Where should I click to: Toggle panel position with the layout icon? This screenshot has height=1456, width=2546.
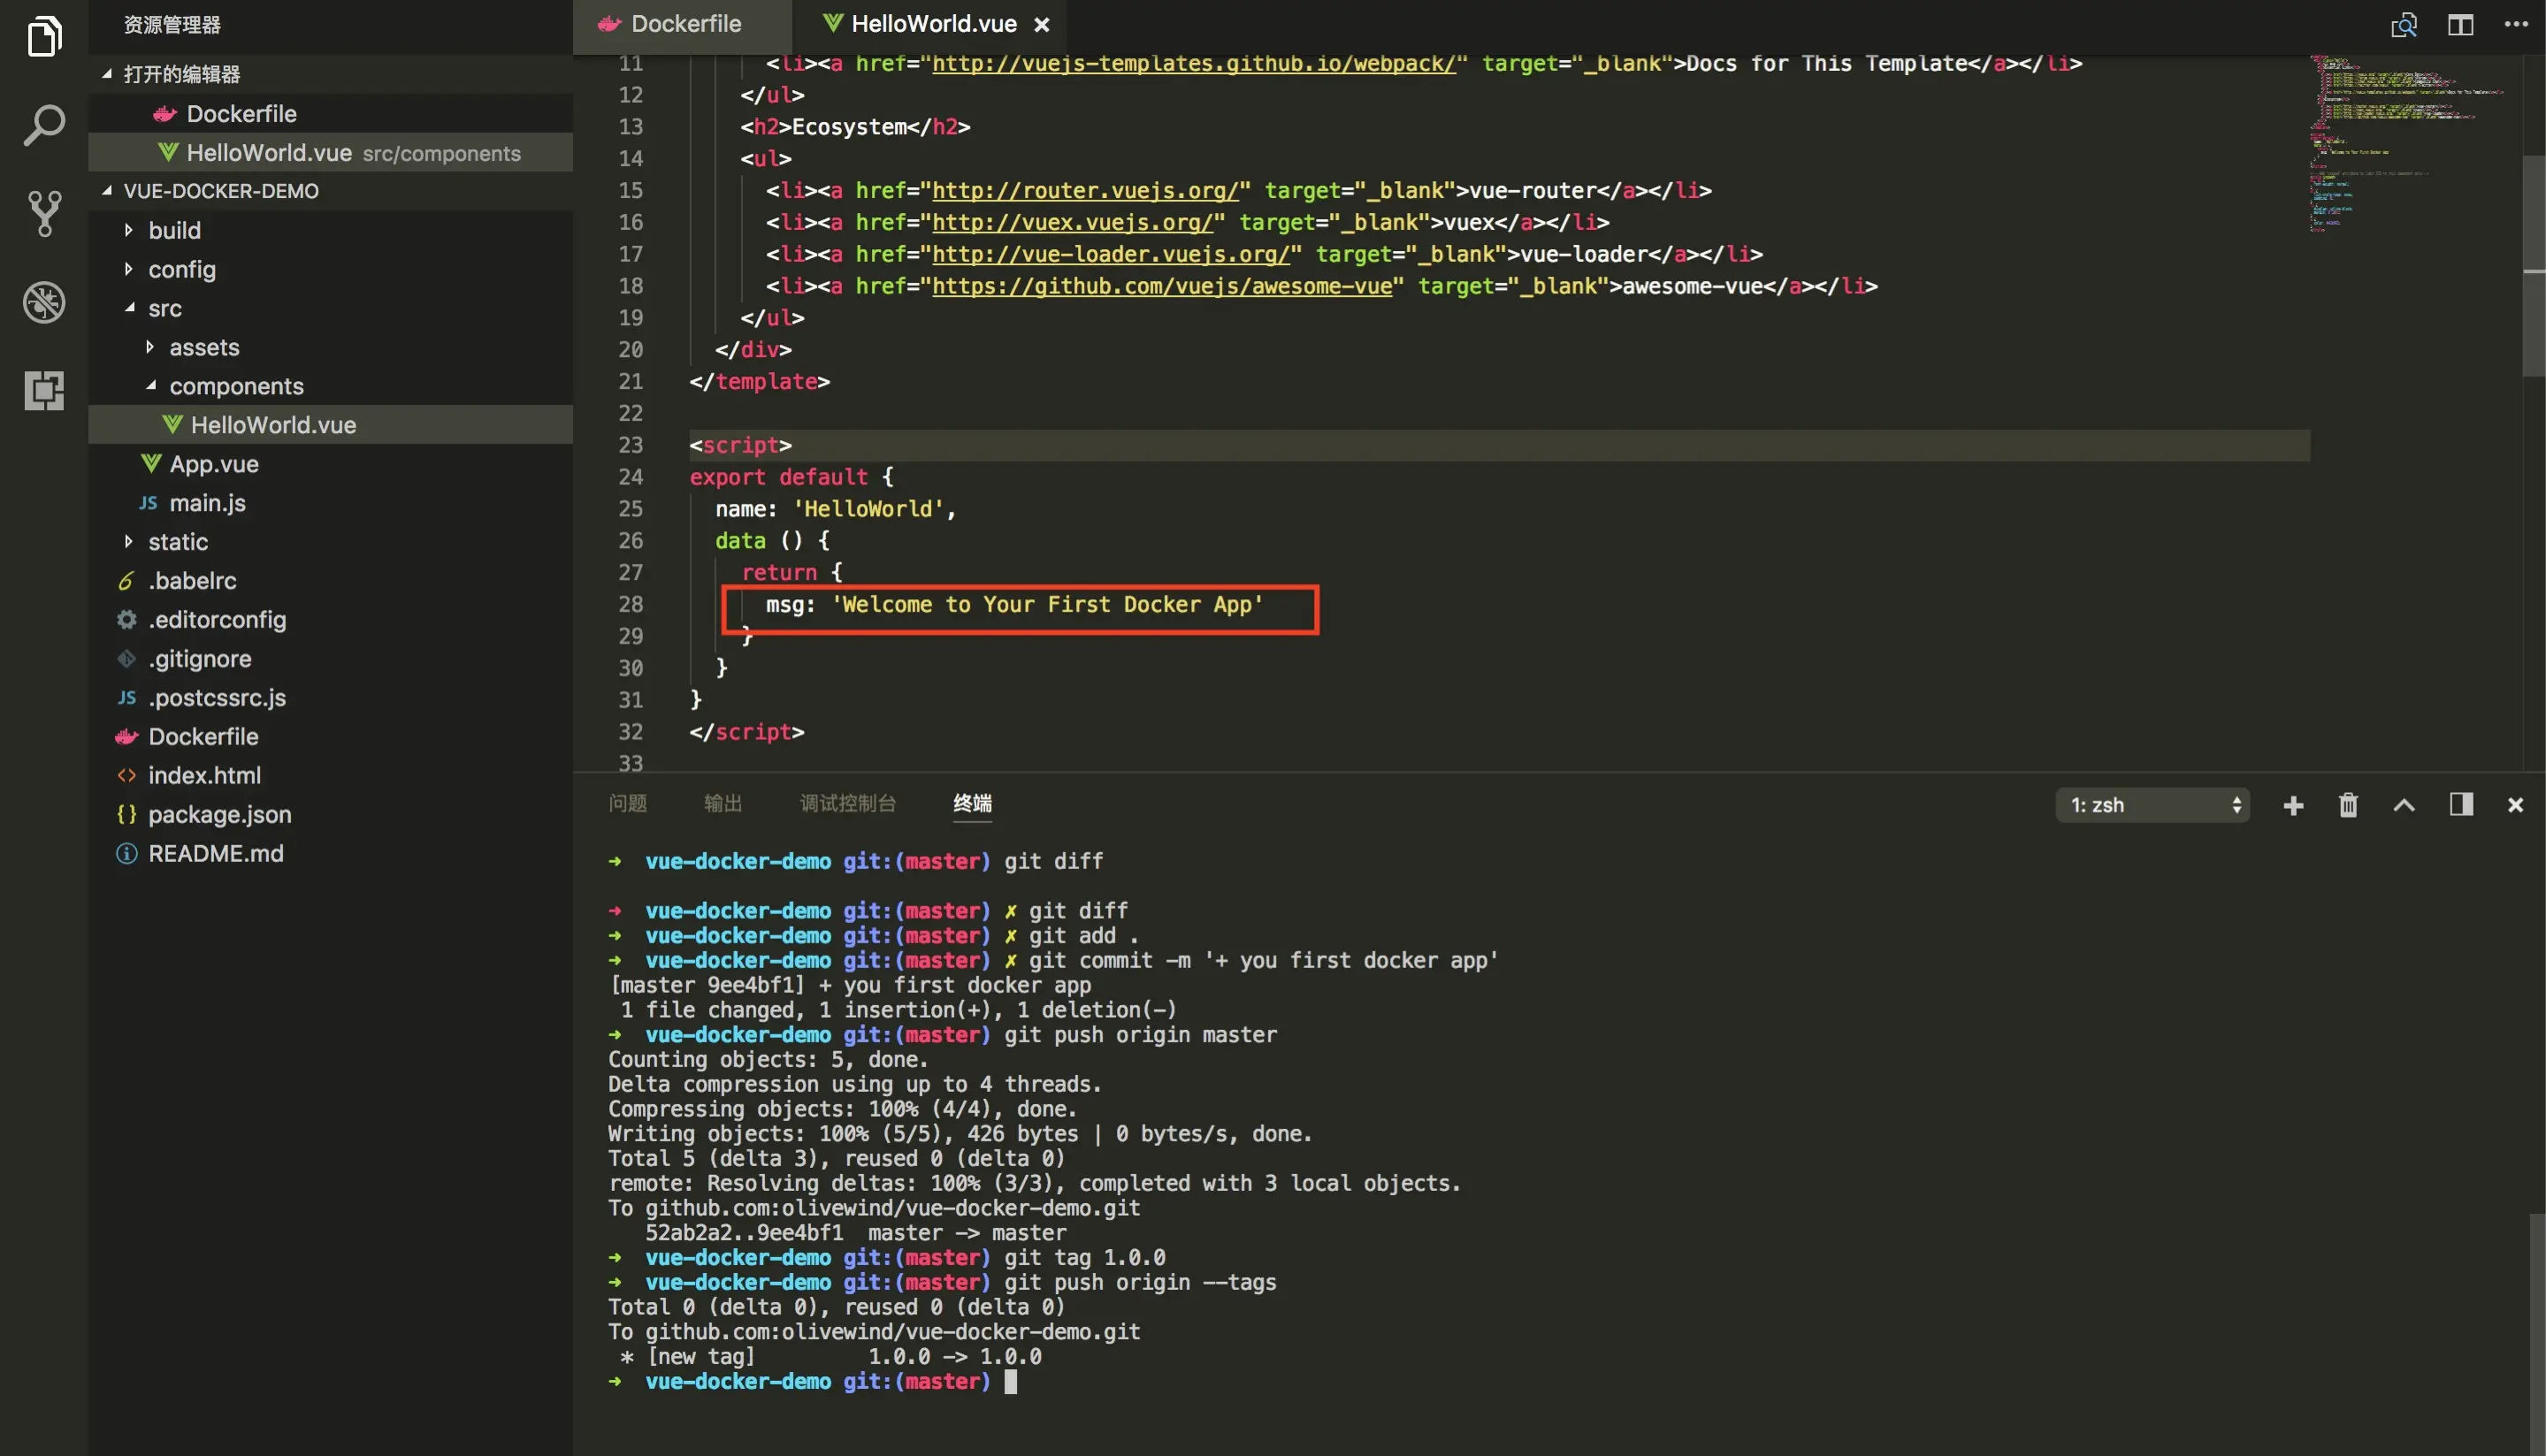coord(2460,804)
